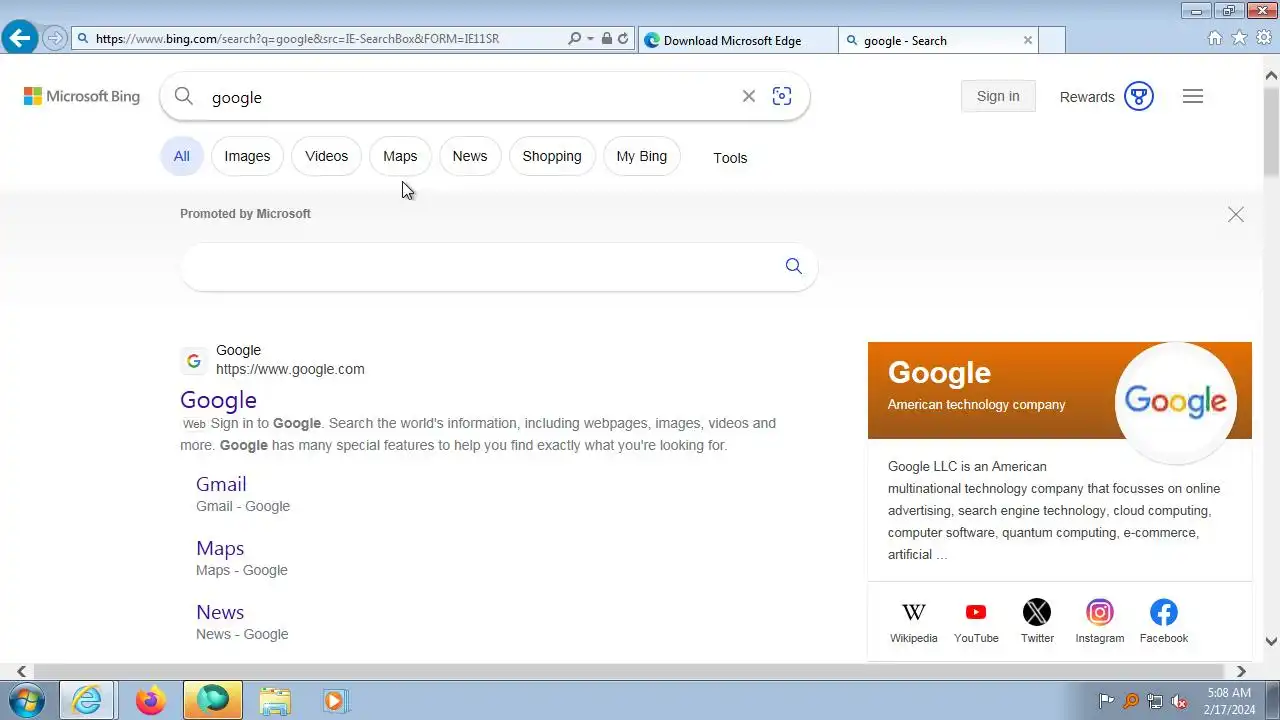Click the horizontal scrollbar right arrow
This screenshot has height=720, width=1280.
[x=1241, y=671]
